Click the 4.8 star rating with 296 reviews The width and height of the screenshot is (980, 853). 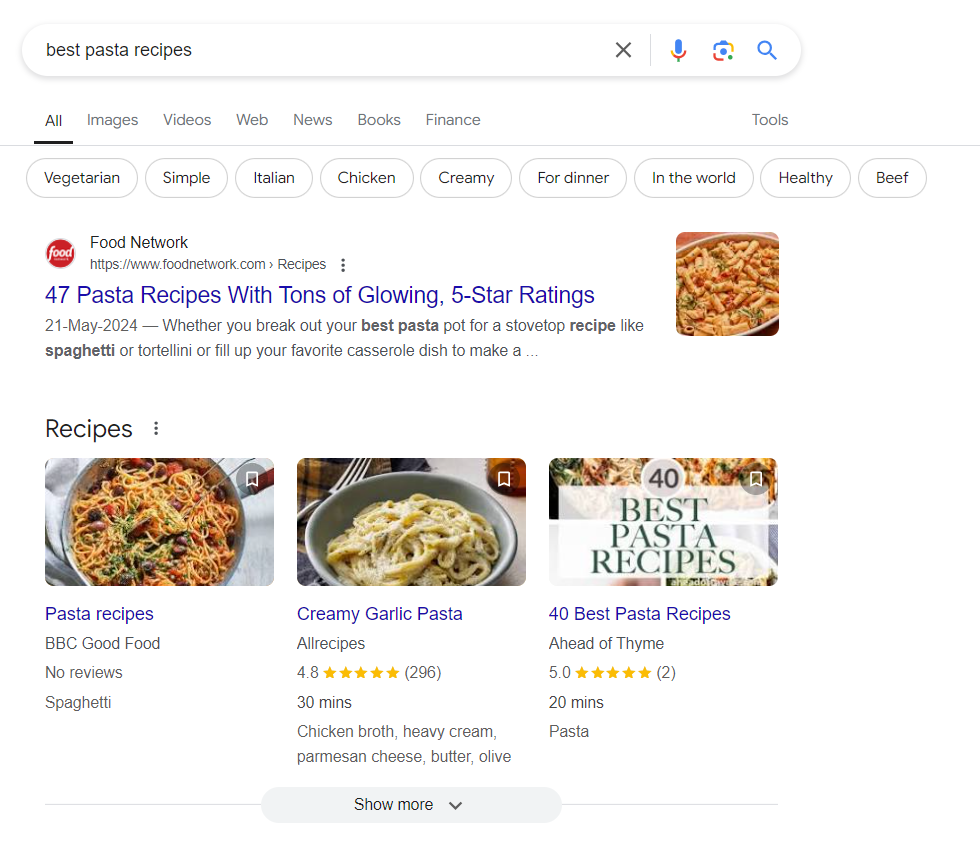[369, 673]
